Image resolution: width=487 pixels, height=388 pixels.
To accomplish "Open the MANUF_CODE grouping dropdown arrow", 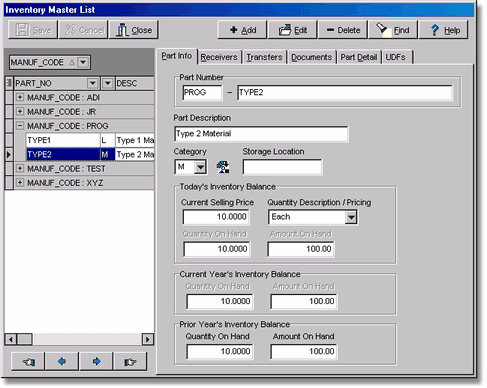I will click(83, 62).
